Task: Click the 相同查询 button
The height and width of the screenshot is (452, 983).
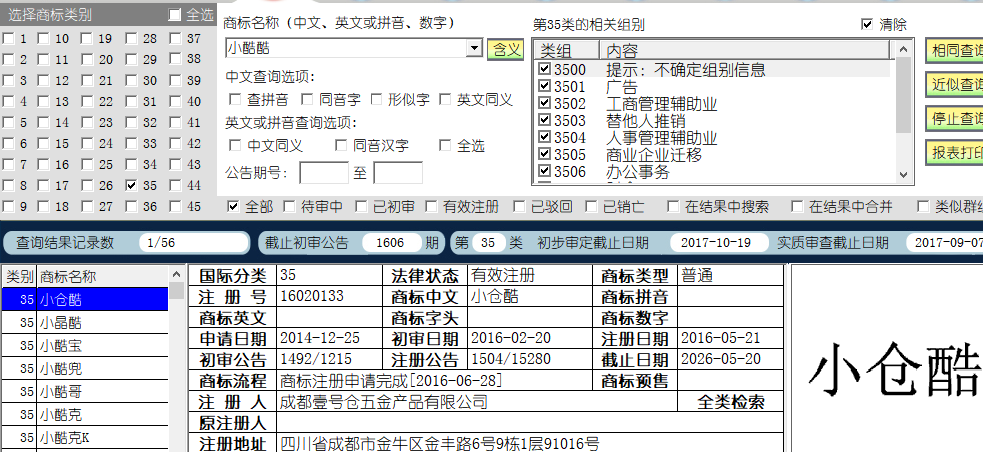Action: 954,51
